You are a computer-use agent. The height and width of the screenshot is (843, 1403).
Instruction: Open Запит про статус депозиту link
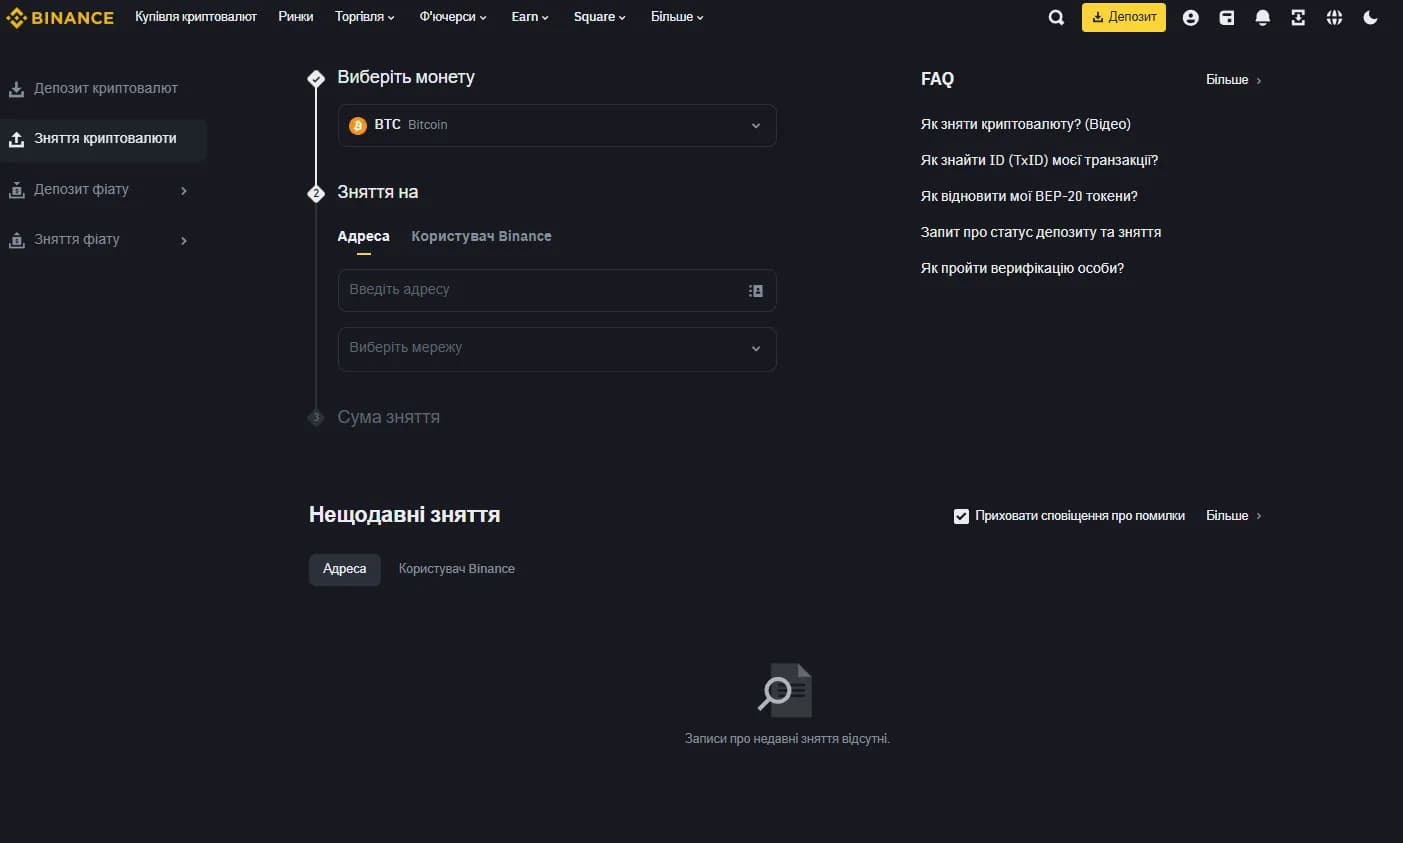point(1041,232)
